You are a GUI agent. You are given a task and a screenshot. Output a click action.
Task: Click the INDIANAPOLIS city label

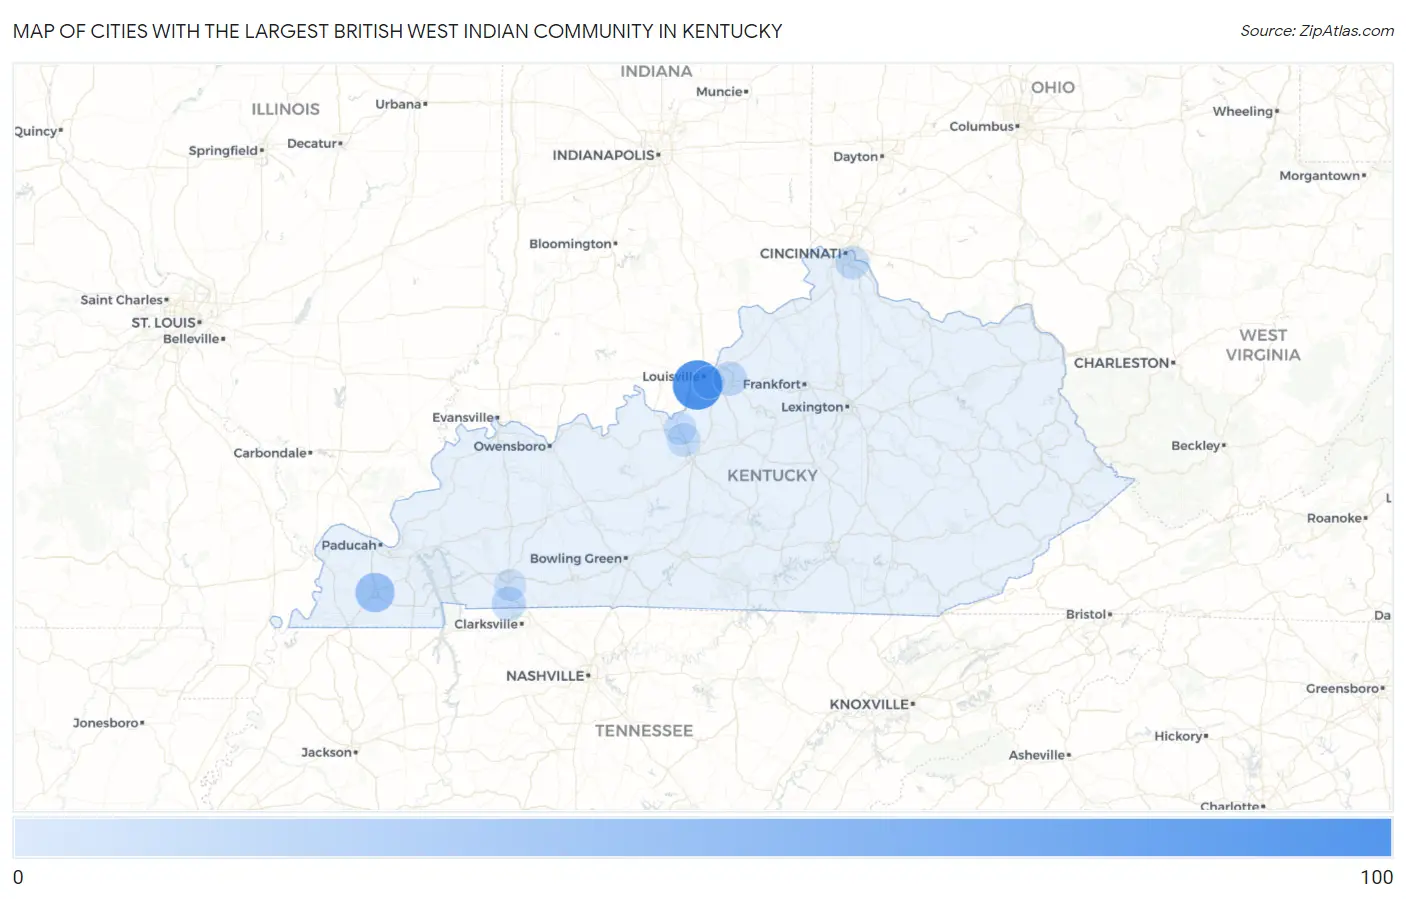[604, 155]
